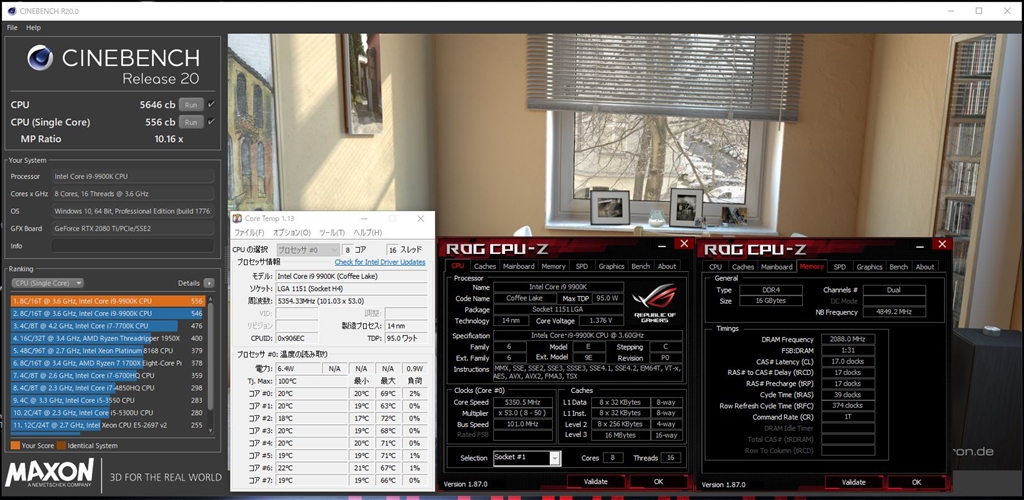Open the Help menu in Cinebench

coord(33,27)
